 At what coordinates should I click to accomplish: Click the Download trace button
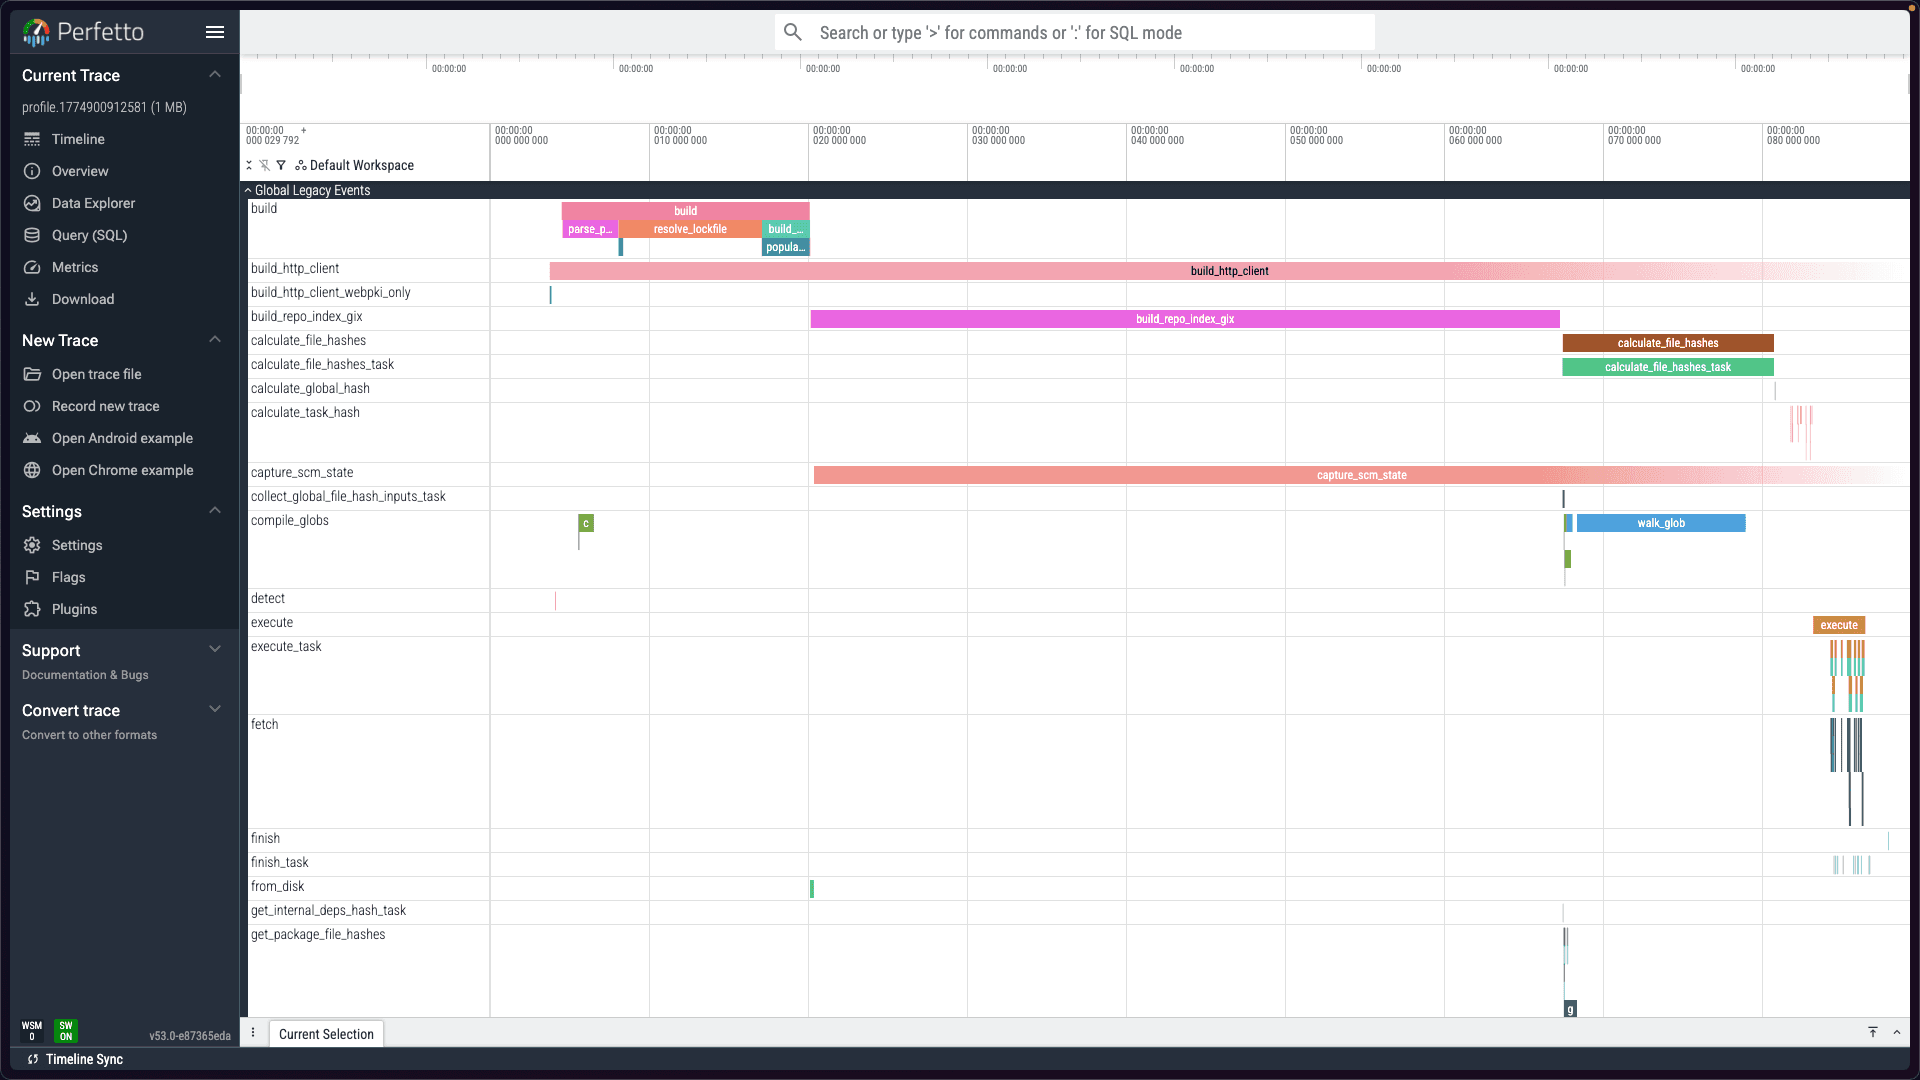pos(82,299)
